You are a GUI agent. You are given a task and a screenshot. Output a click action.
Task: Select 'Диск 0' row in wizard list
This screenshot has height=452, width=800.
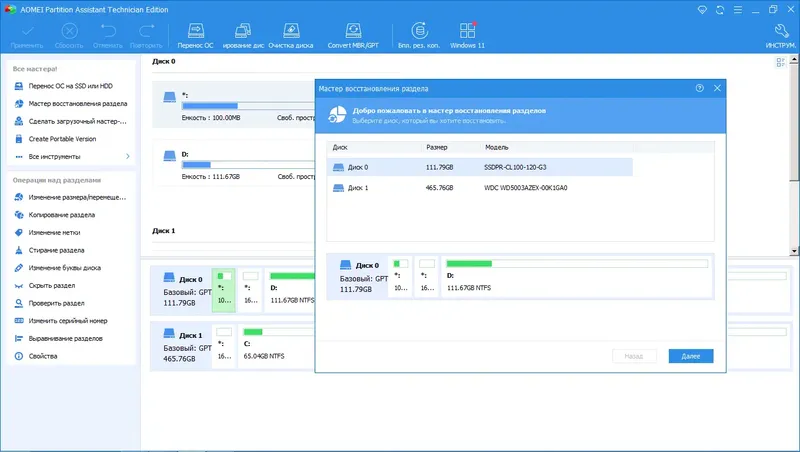coord(480,167)
